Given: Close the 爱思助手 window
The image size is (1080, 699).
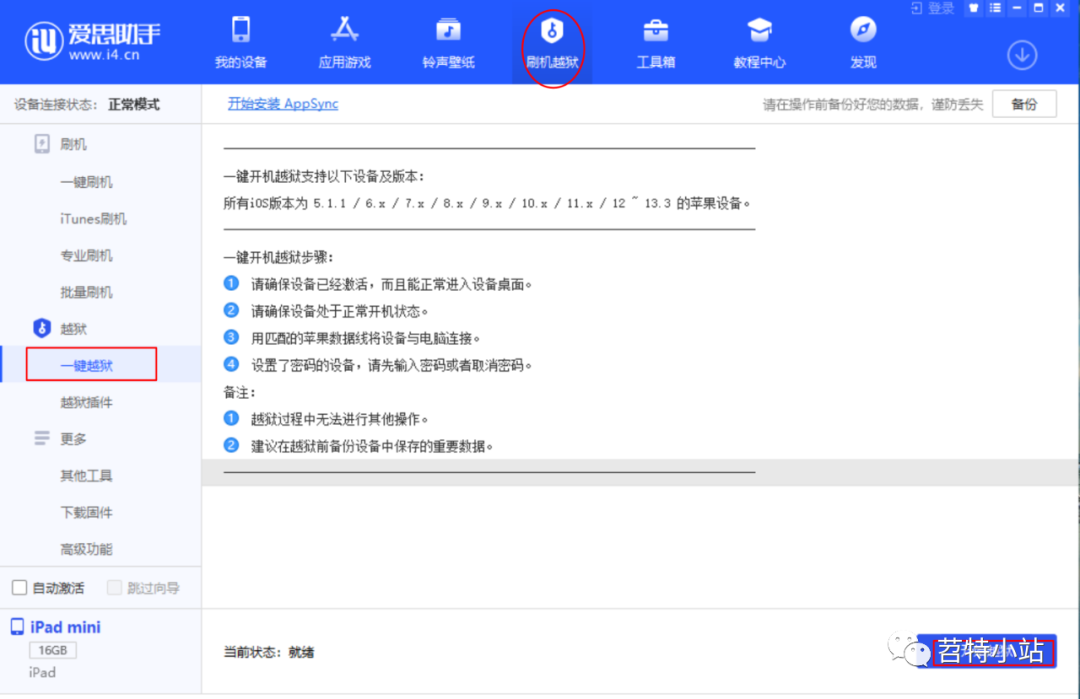Looking at the screenshot, I should (1061, 8).
